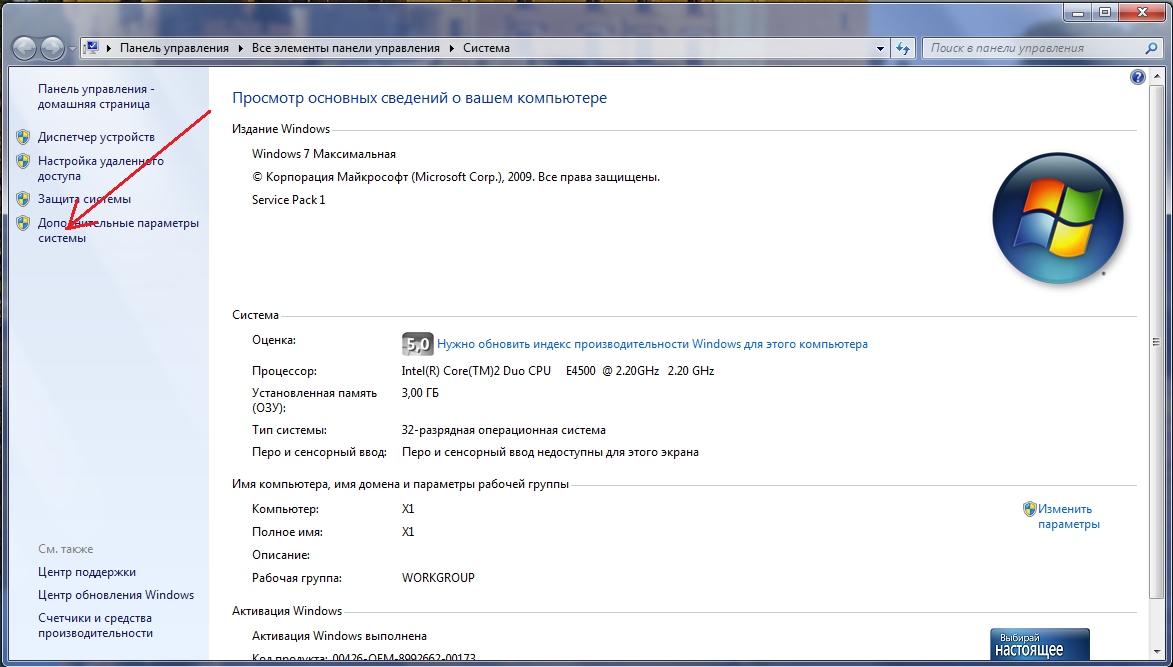Select Панель управления breadcrumb segment
The image size is (1173, 667).
click(174, 48)
